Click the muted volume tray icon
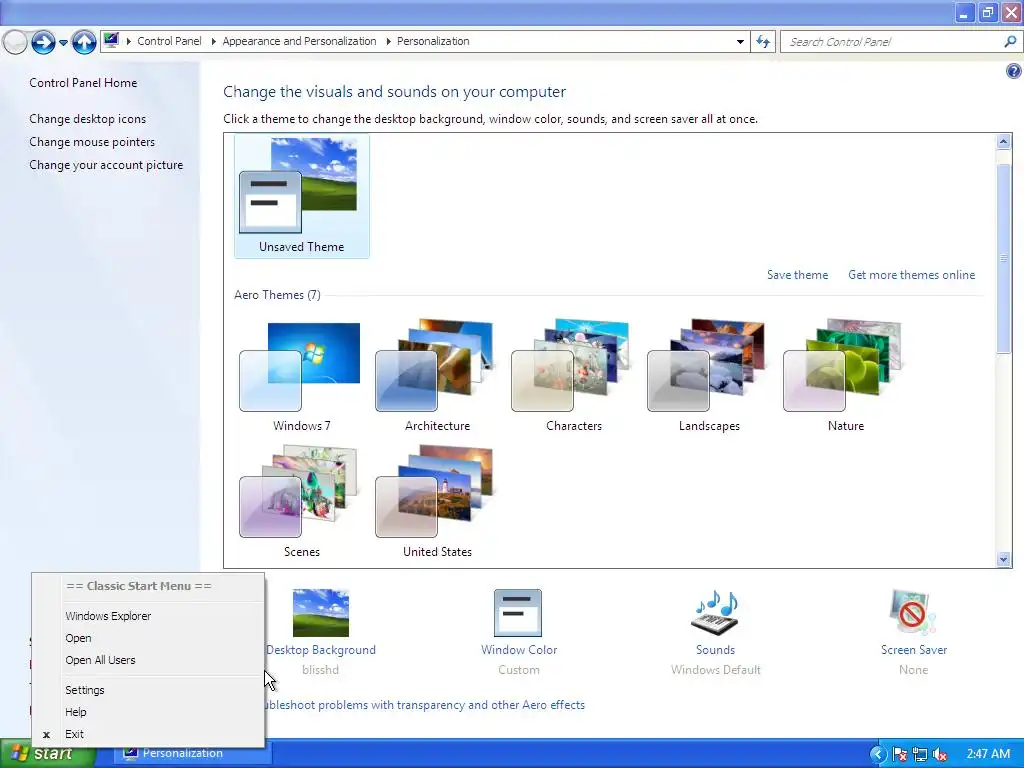1024x768 pixels. click(x=940, y=755)
